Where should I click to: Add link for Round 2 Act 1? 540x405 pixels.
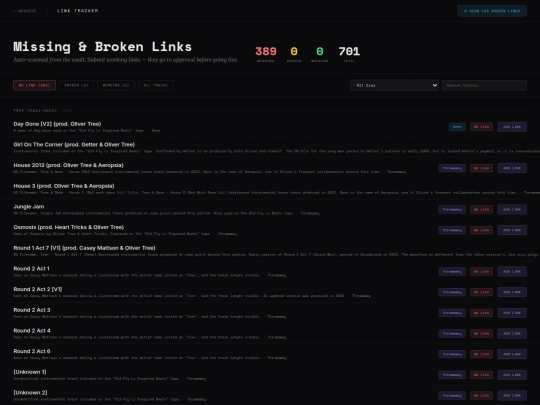click(x=512, y=271)
